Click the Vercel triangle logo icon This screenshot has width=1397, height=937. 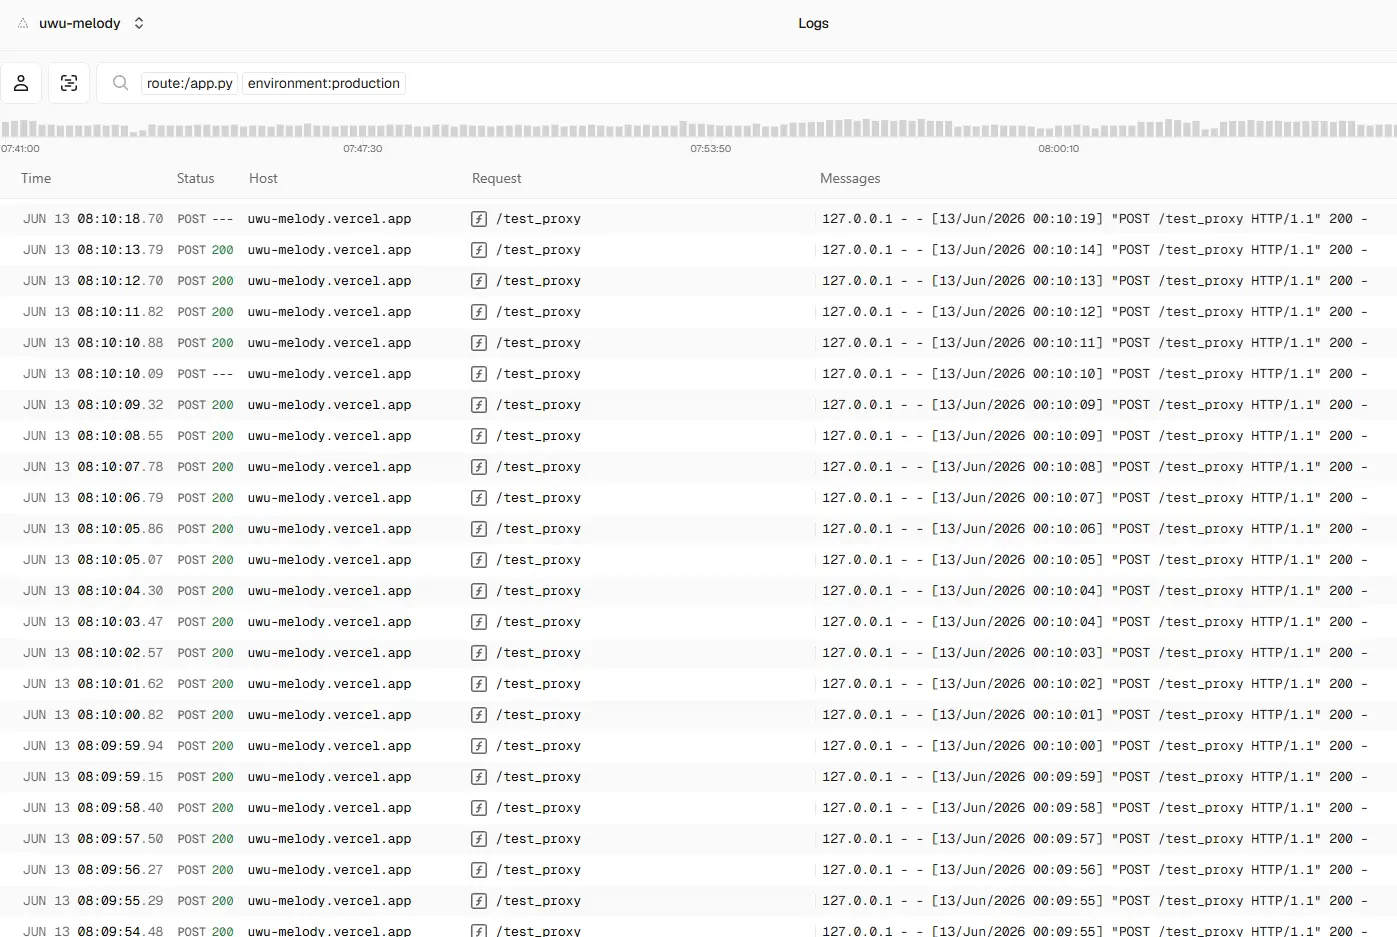tap(22, 23)
